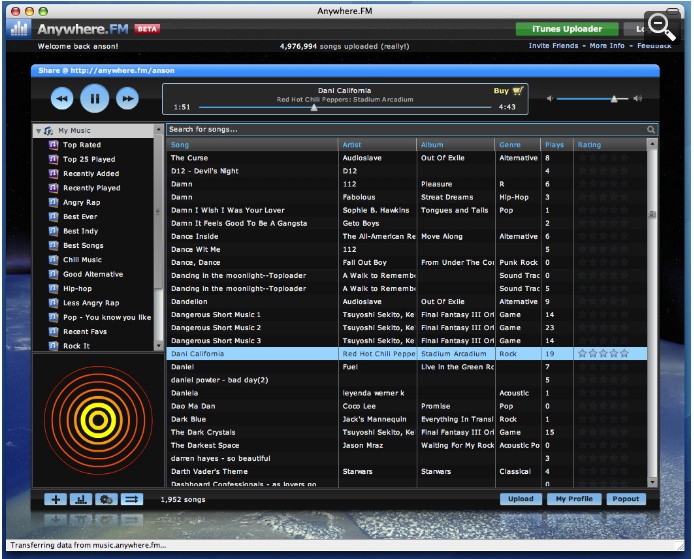Click the Feedback link
This screenshot has width=694, height=559.
click(x=654, y=46)
